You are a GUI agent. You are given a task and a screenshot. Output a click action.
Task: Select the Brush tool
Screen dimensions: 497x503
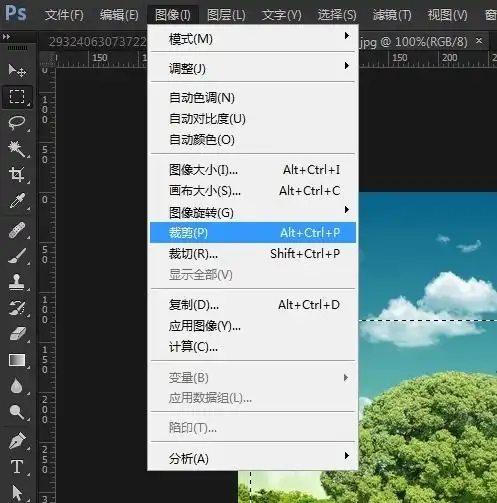coord(17,256)
